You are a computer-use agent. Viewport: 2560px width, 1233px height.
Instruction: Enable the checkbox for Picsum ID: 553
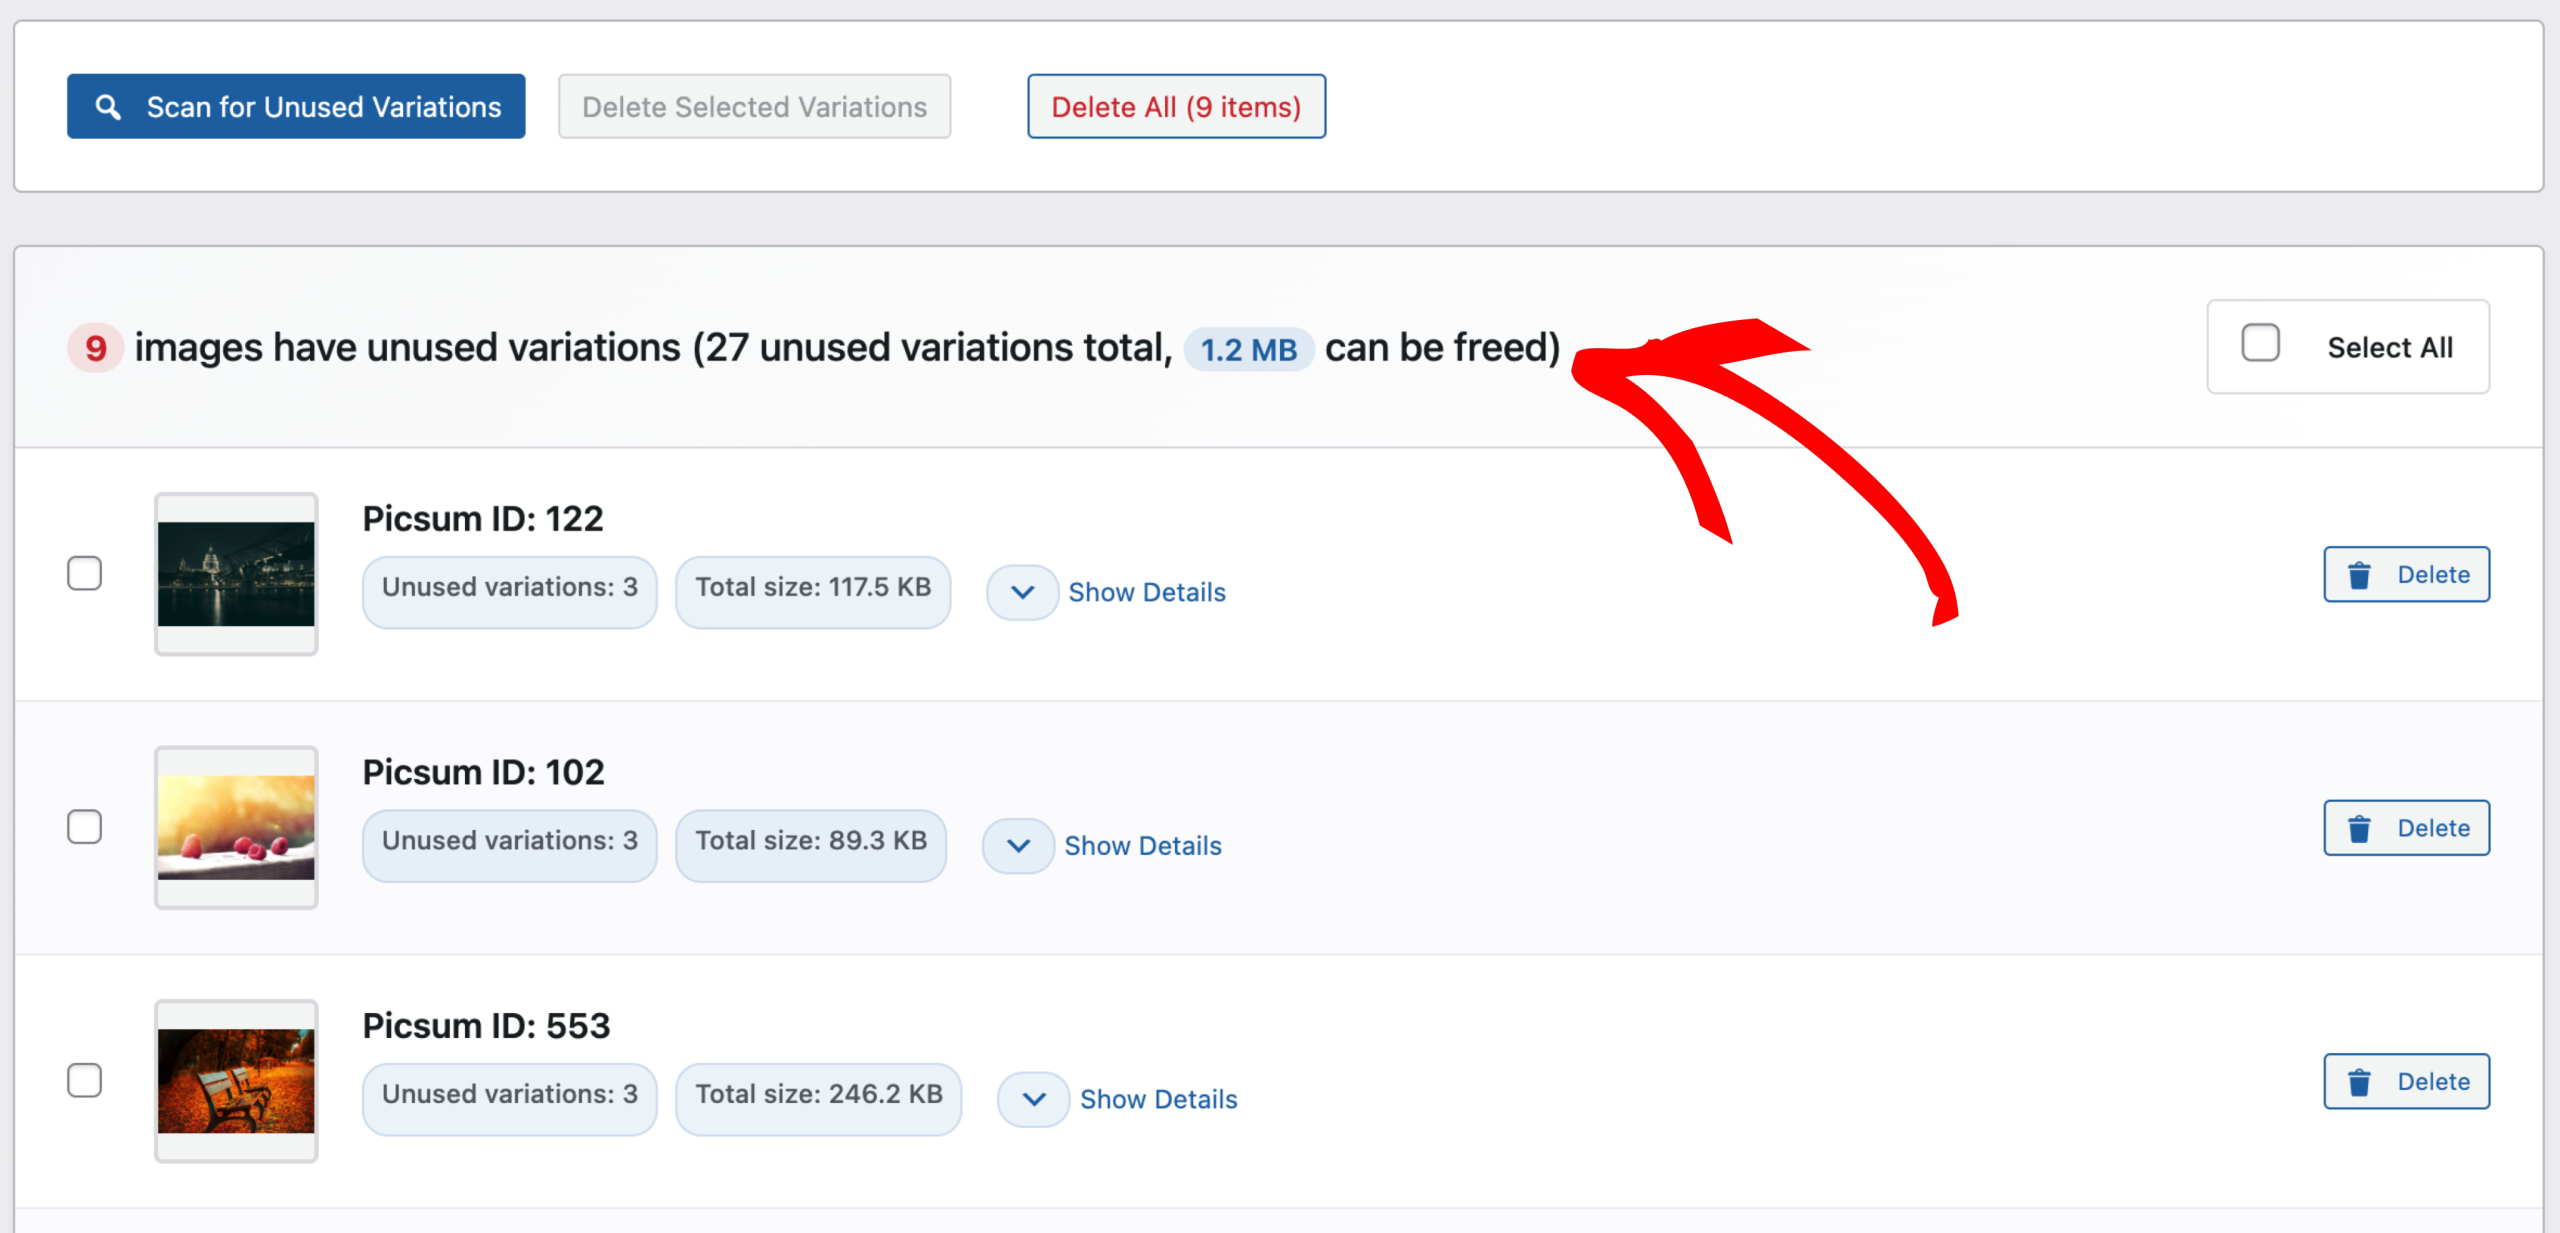coord(85,1080)
